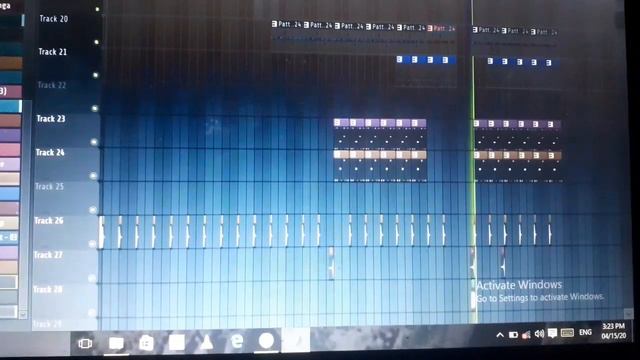Select the red-highlighted Patt 24 clip

point(441,28)
